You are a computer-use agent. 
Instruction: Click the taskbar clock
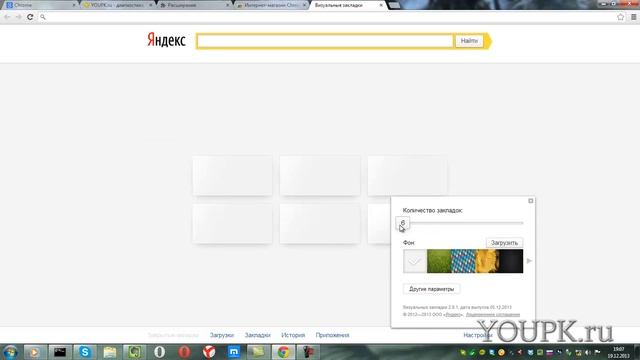tap(618, 352)
